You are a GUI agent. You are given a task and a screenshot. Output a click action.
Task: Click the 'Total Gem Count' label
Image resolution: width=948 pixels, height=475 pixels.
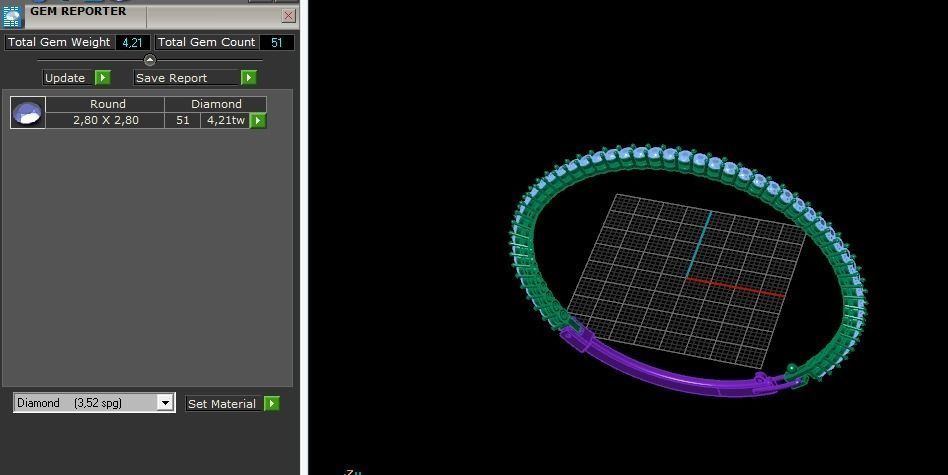(207, 42)
